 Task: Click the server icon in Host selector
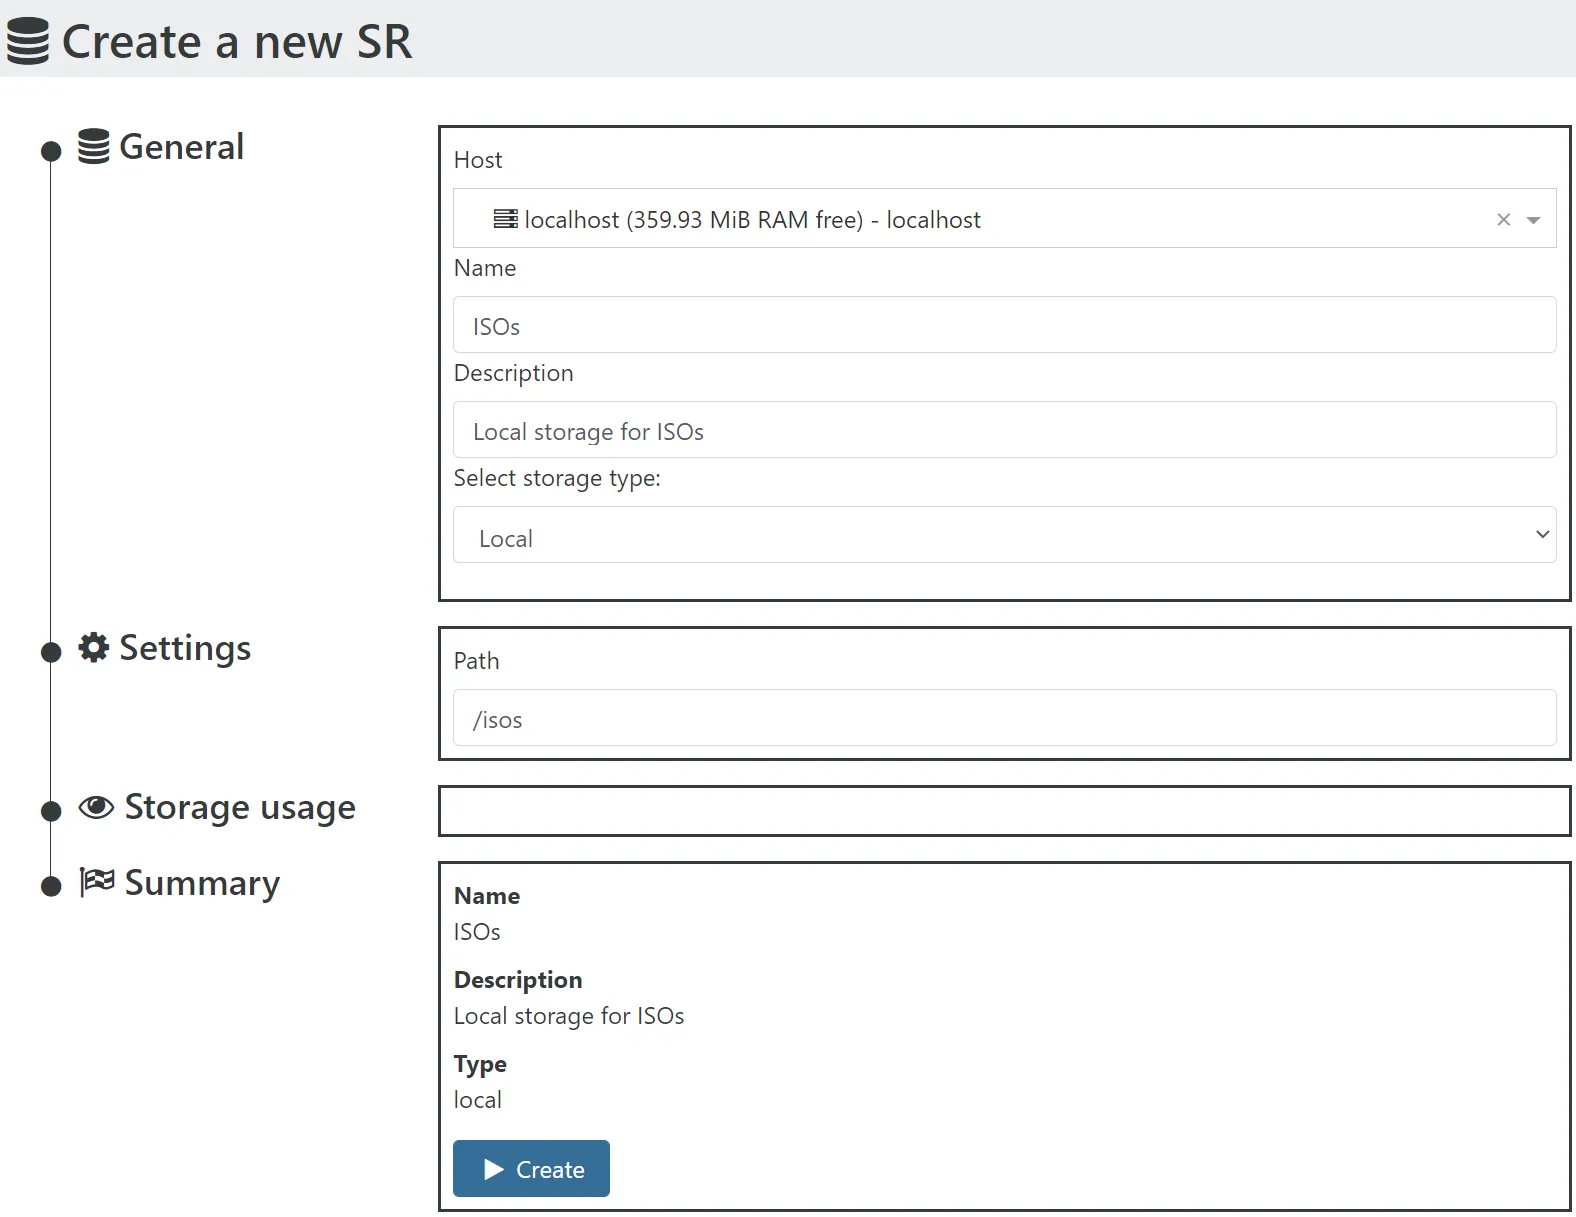coord(505,219)
